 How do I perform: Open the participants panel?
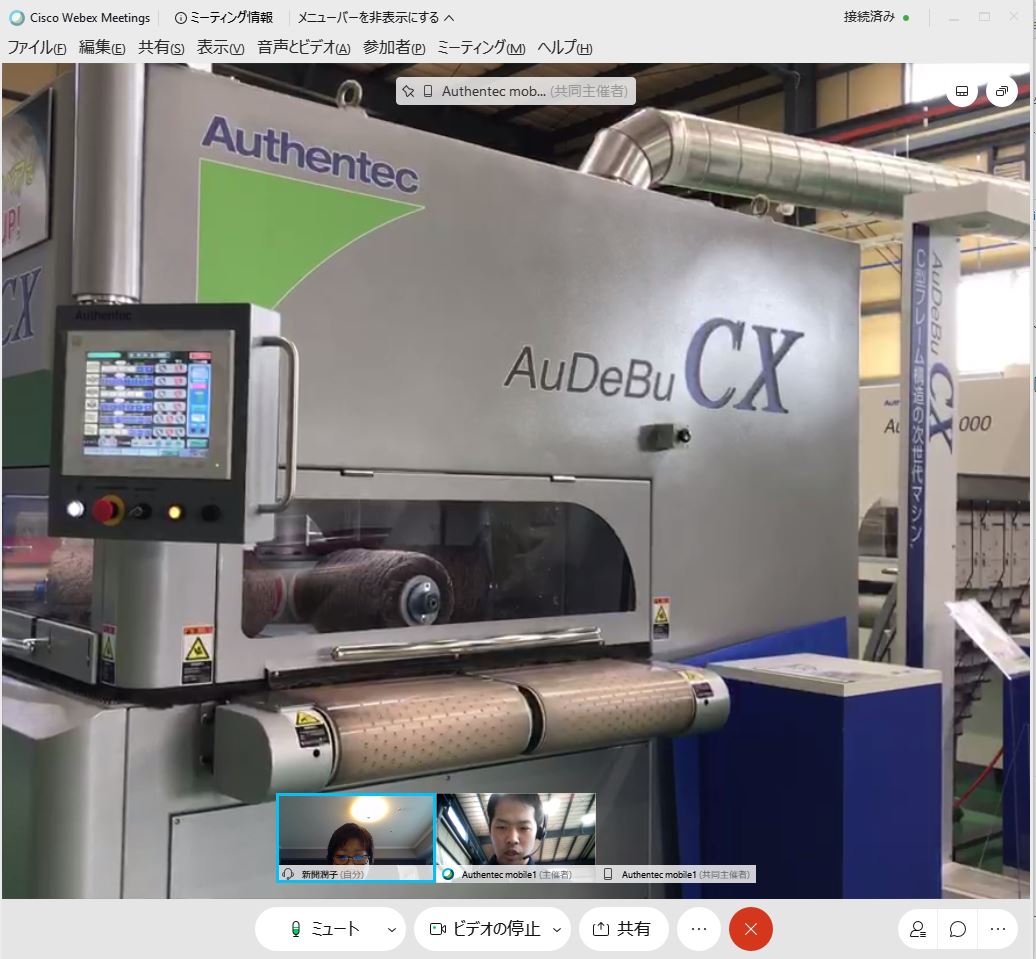(917, 929)
